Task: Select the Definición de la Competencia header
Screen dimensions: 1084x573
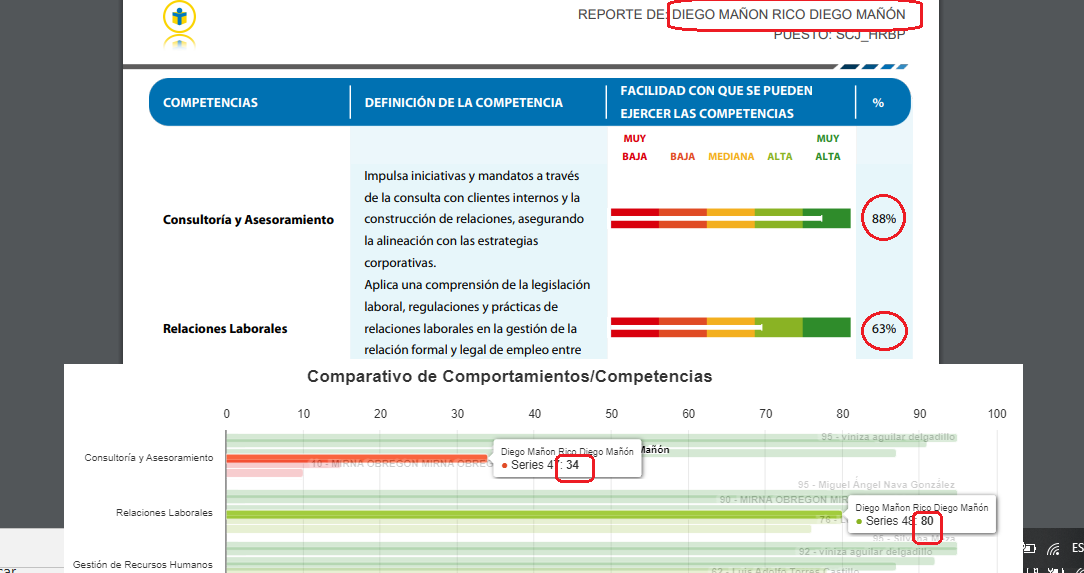Action: click(463, 103)
